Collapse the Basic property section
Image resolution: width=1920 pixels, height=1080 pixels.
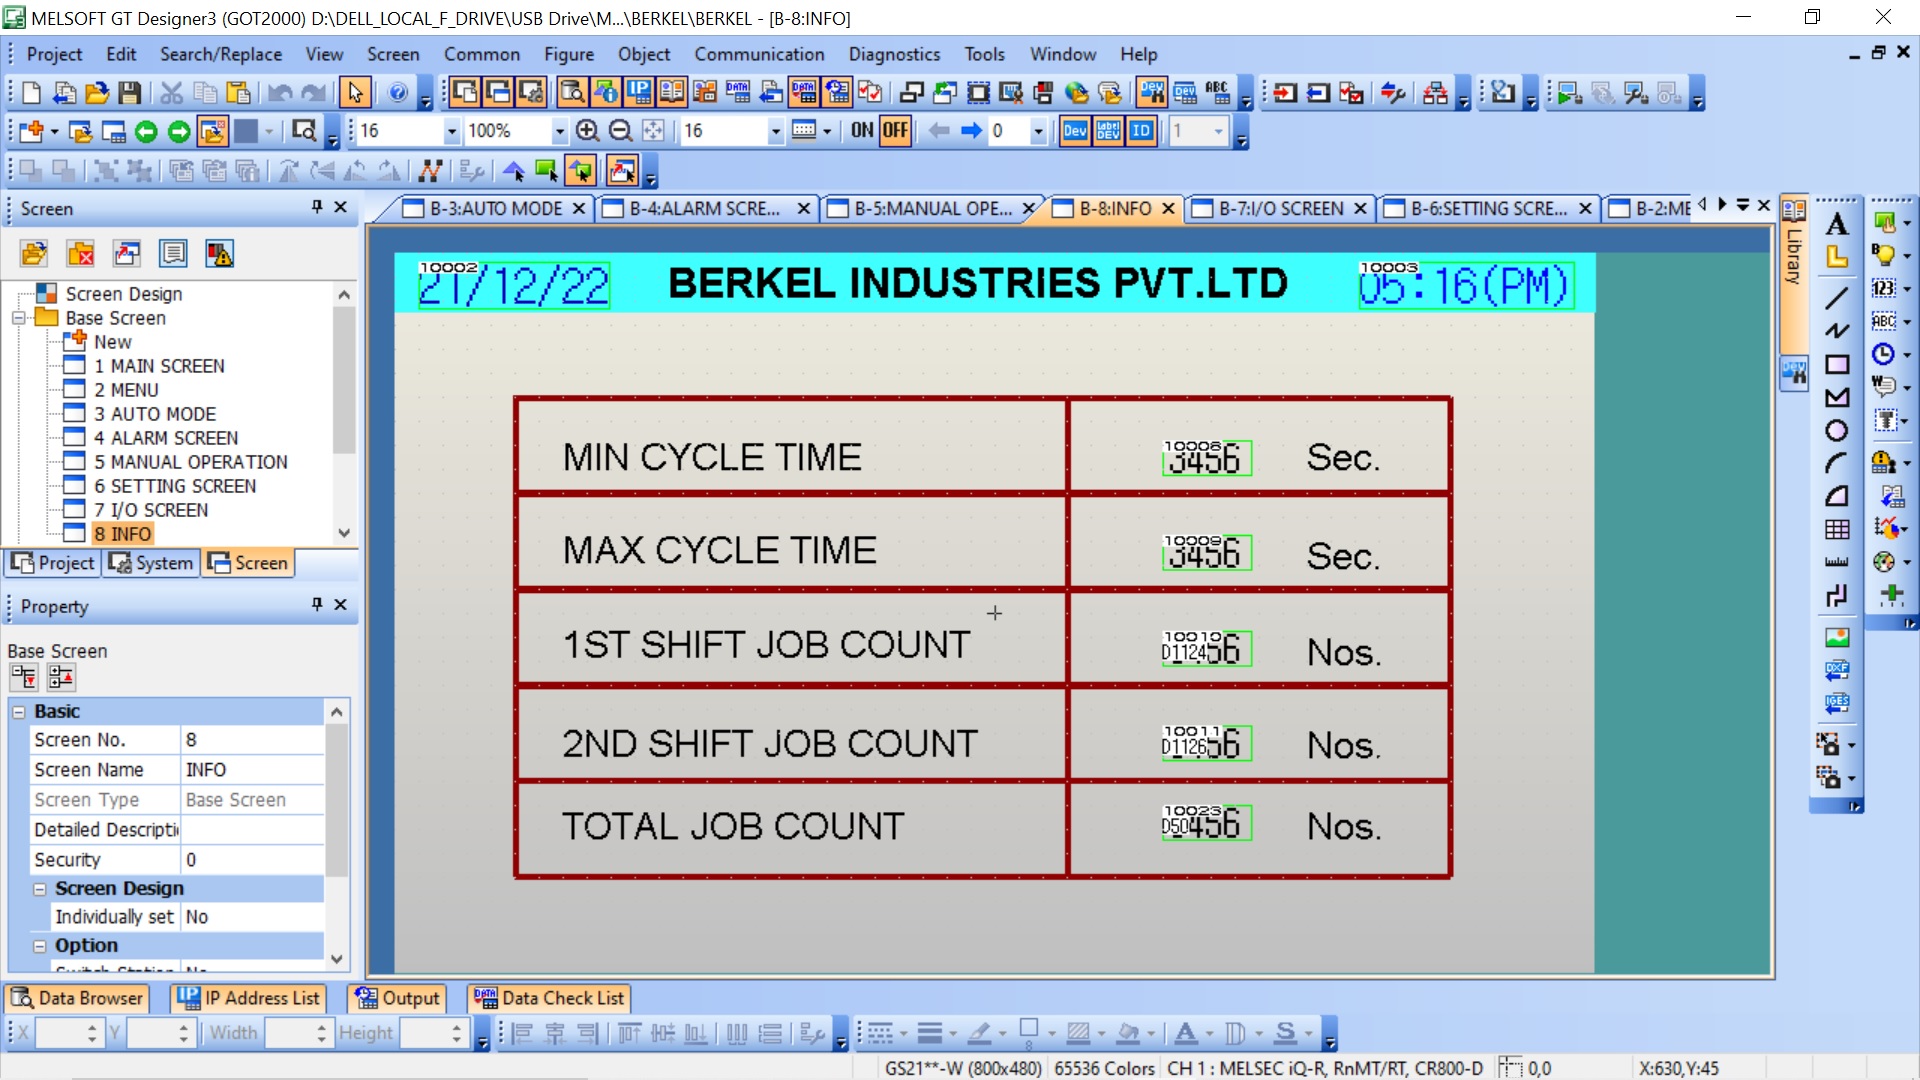pyautogui.click(x=19, y=711)
